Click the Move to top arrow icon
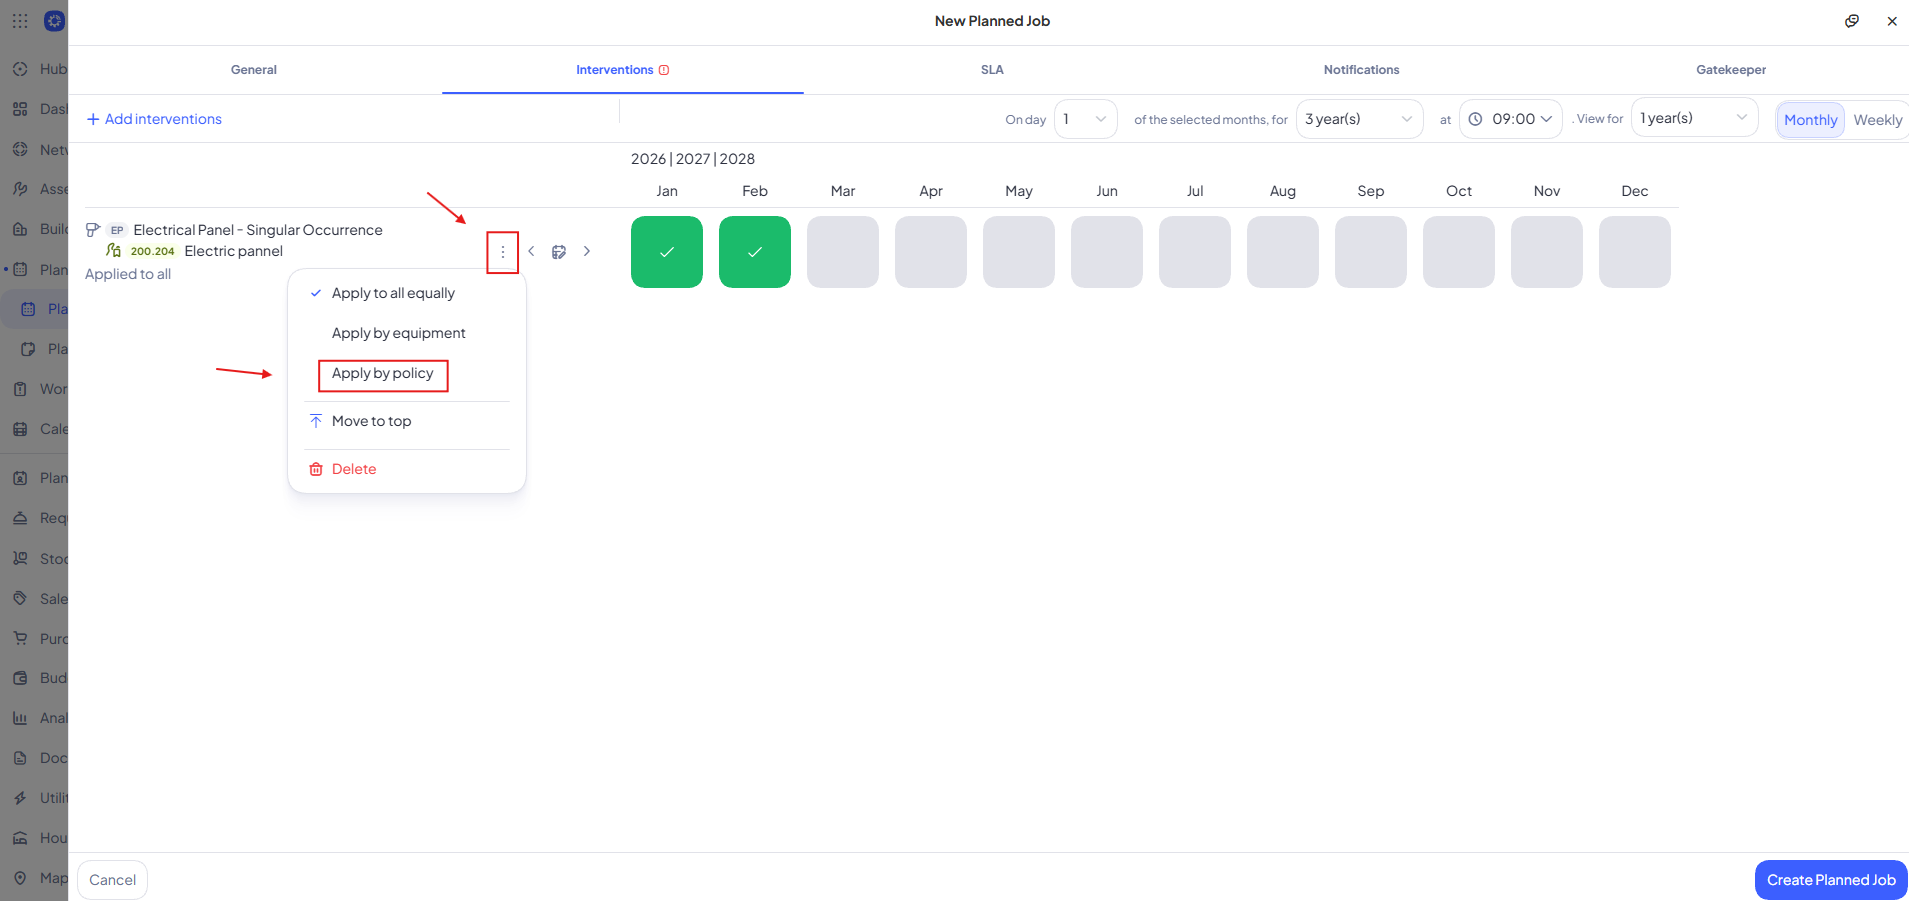1909x901 pixels. point(316,421)
